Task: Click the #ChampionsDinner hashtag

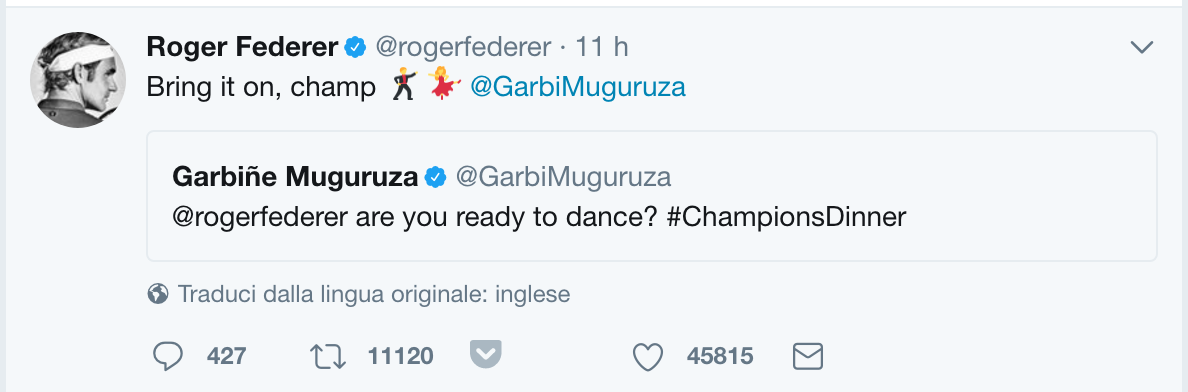Action: (786, 218)
